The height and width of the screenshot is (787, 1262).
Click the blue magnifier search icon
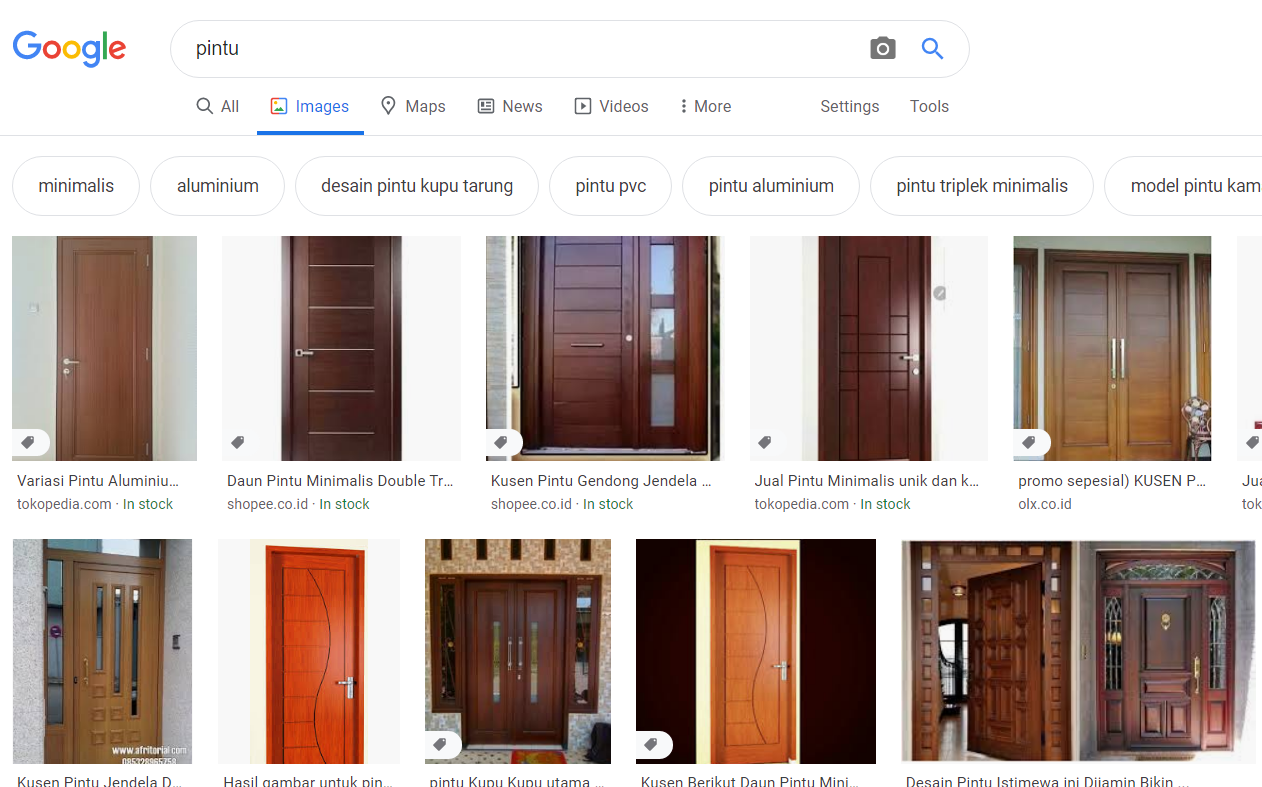point(932,48)
